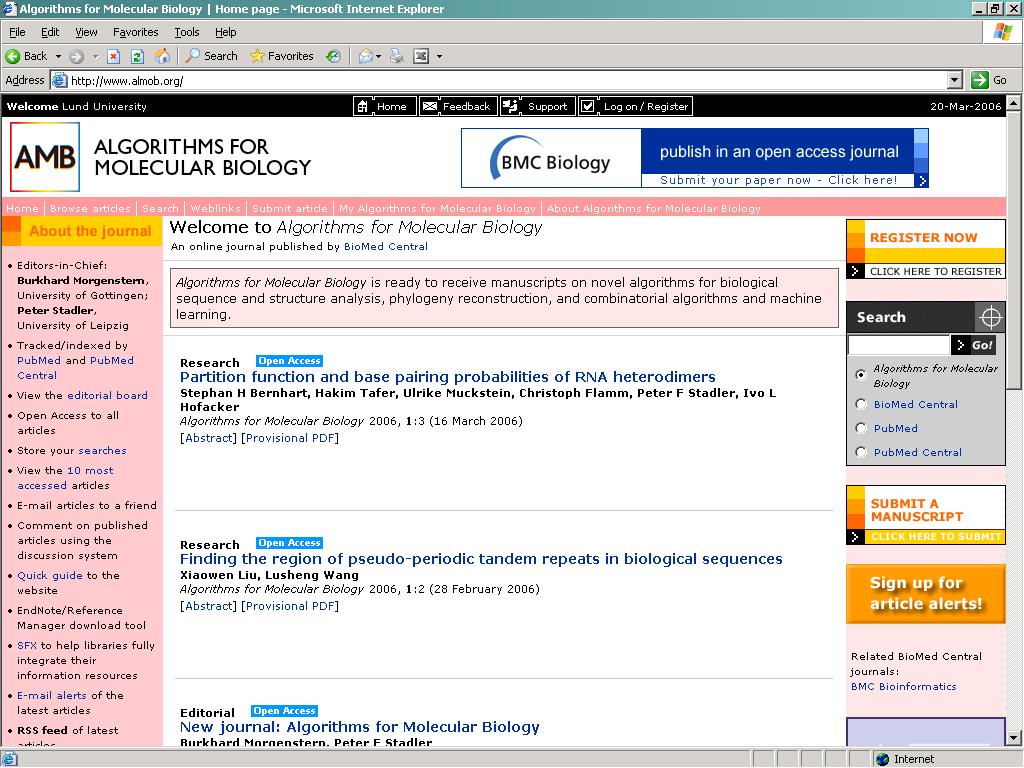
Task: Stop page loading with the Stop icon
Action: click(114, 56)
